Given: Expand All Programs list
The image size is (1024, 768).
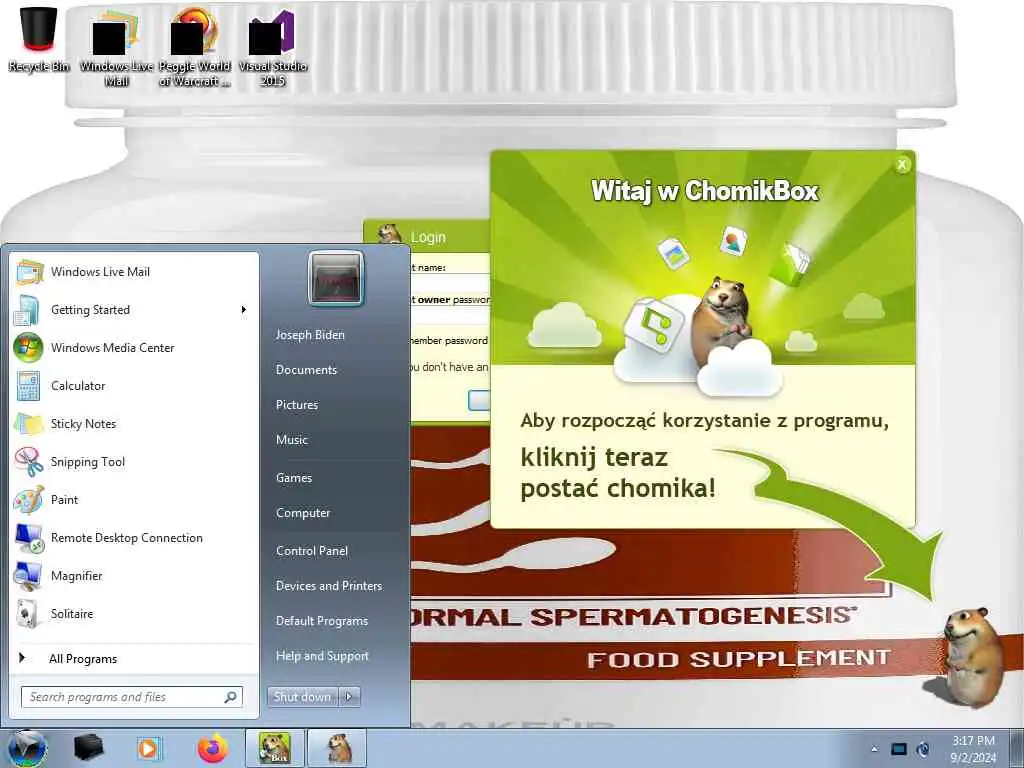Looking at the screenshot, I should [x=135, y=658].
